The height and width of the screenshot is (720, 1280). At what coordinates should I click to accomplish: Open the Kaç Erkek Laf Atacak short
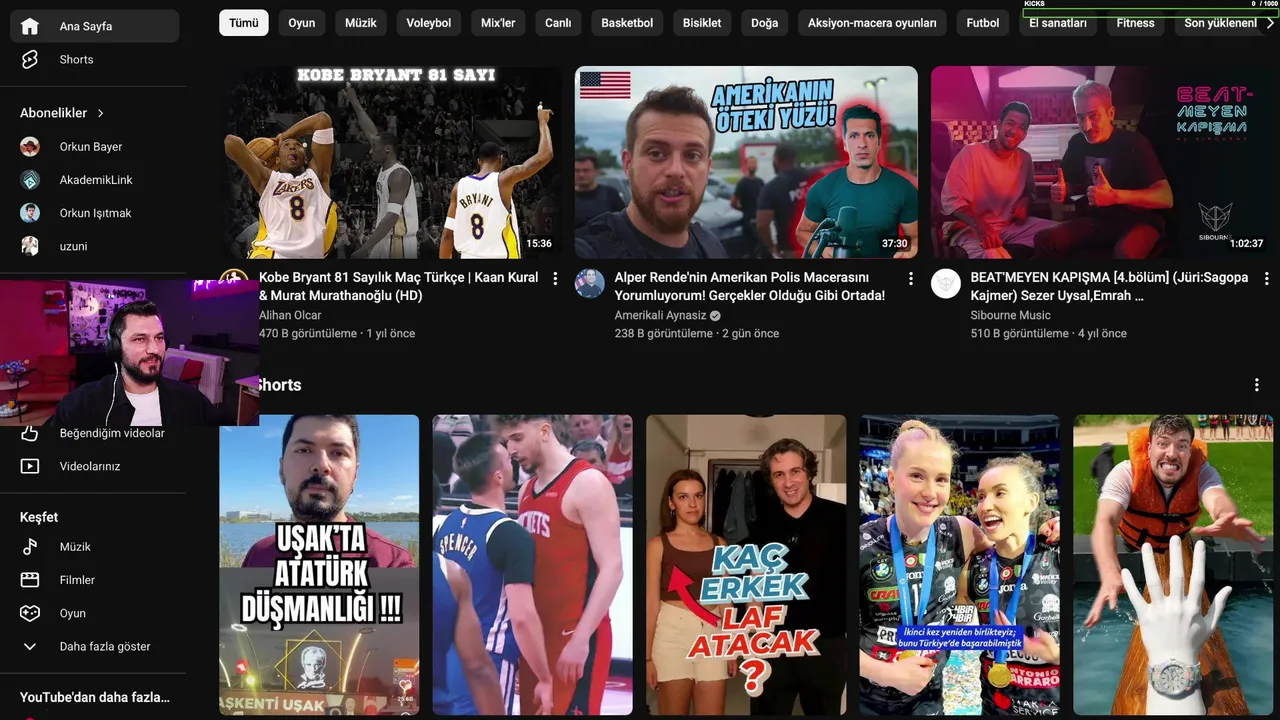point(746,565)
